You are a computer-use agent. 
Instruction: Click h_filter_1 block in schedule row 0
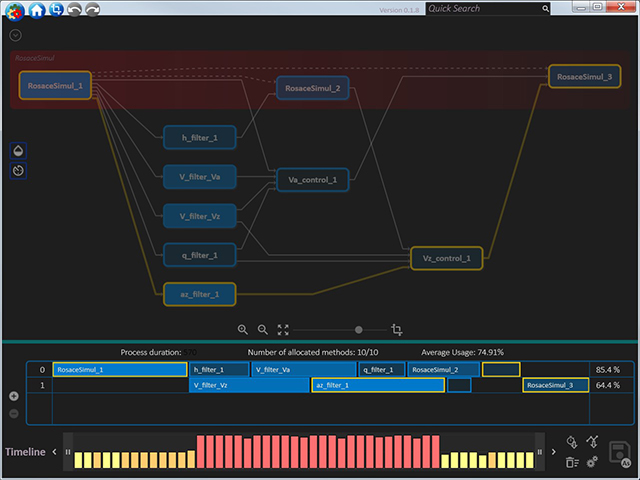click(219, 369)
